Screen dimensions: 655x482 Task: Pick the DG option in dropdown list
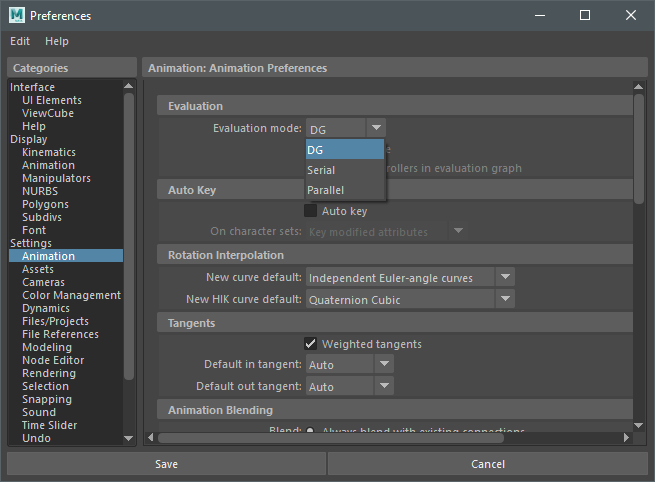[x=344, y=150]
